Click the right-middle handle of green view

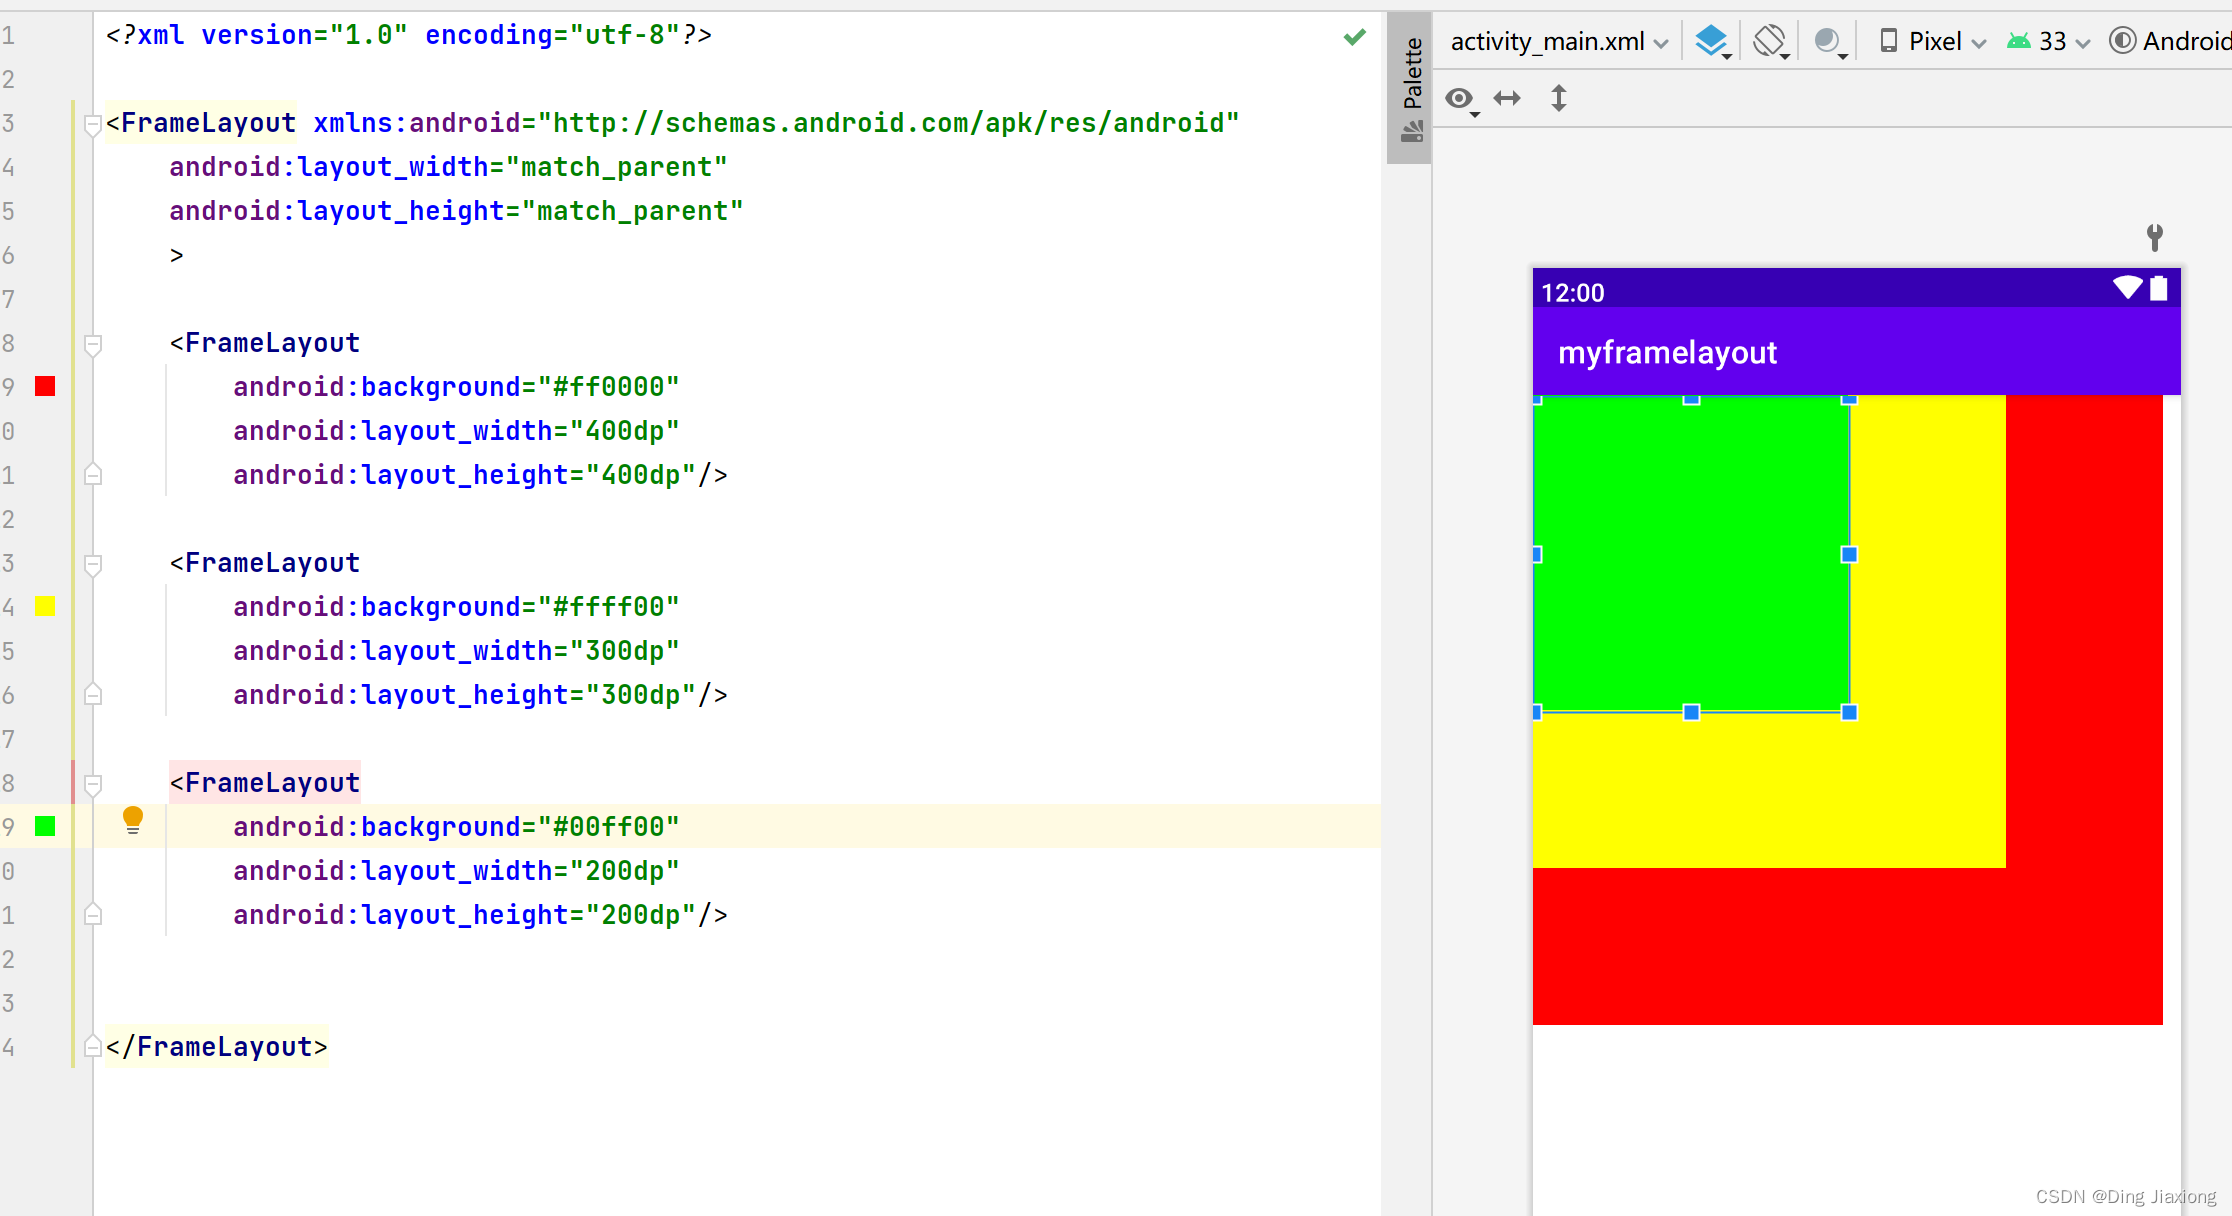pyautogui.click(x=1849, y=554)
